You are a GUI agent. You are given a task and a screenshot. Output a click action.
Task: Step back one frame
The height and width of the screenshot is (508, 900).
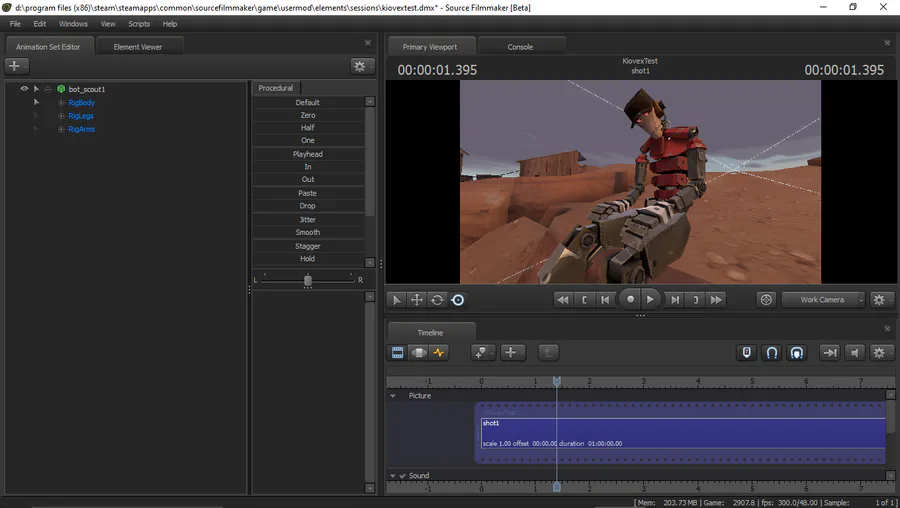(605, 300)
